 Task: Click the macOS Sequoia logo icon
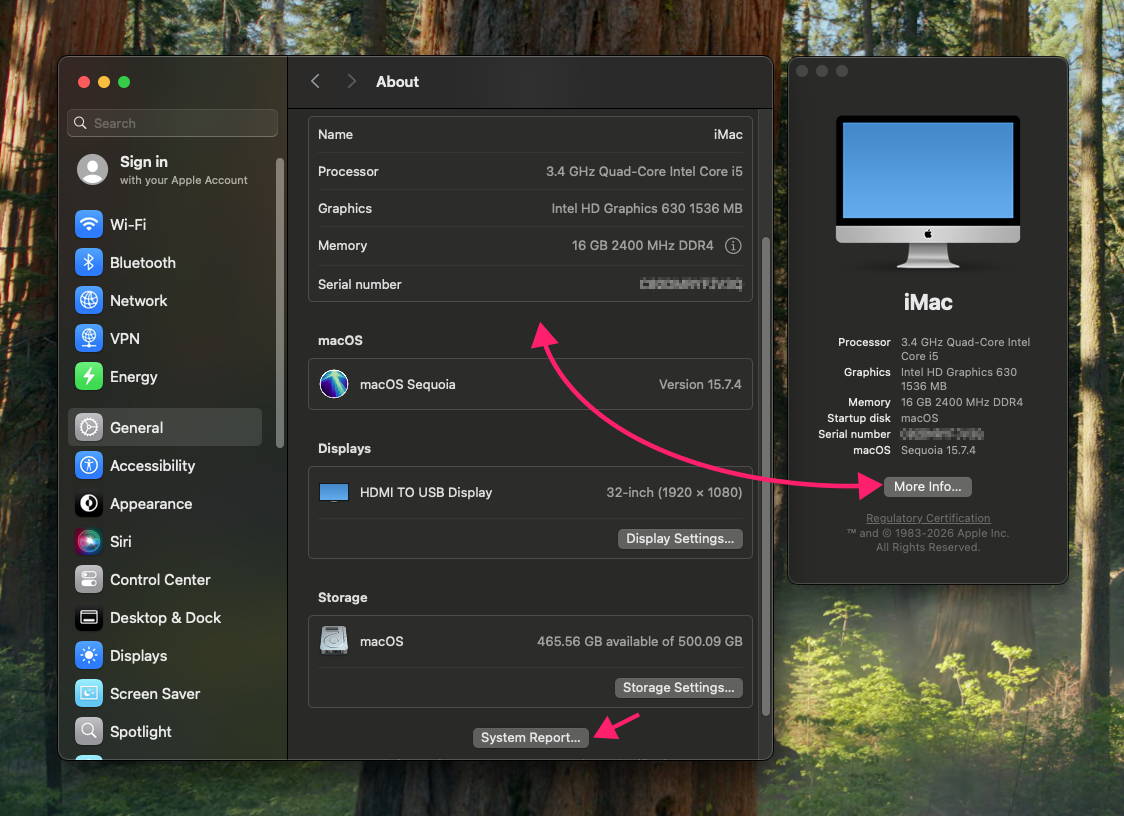click(x=334, y=384)
